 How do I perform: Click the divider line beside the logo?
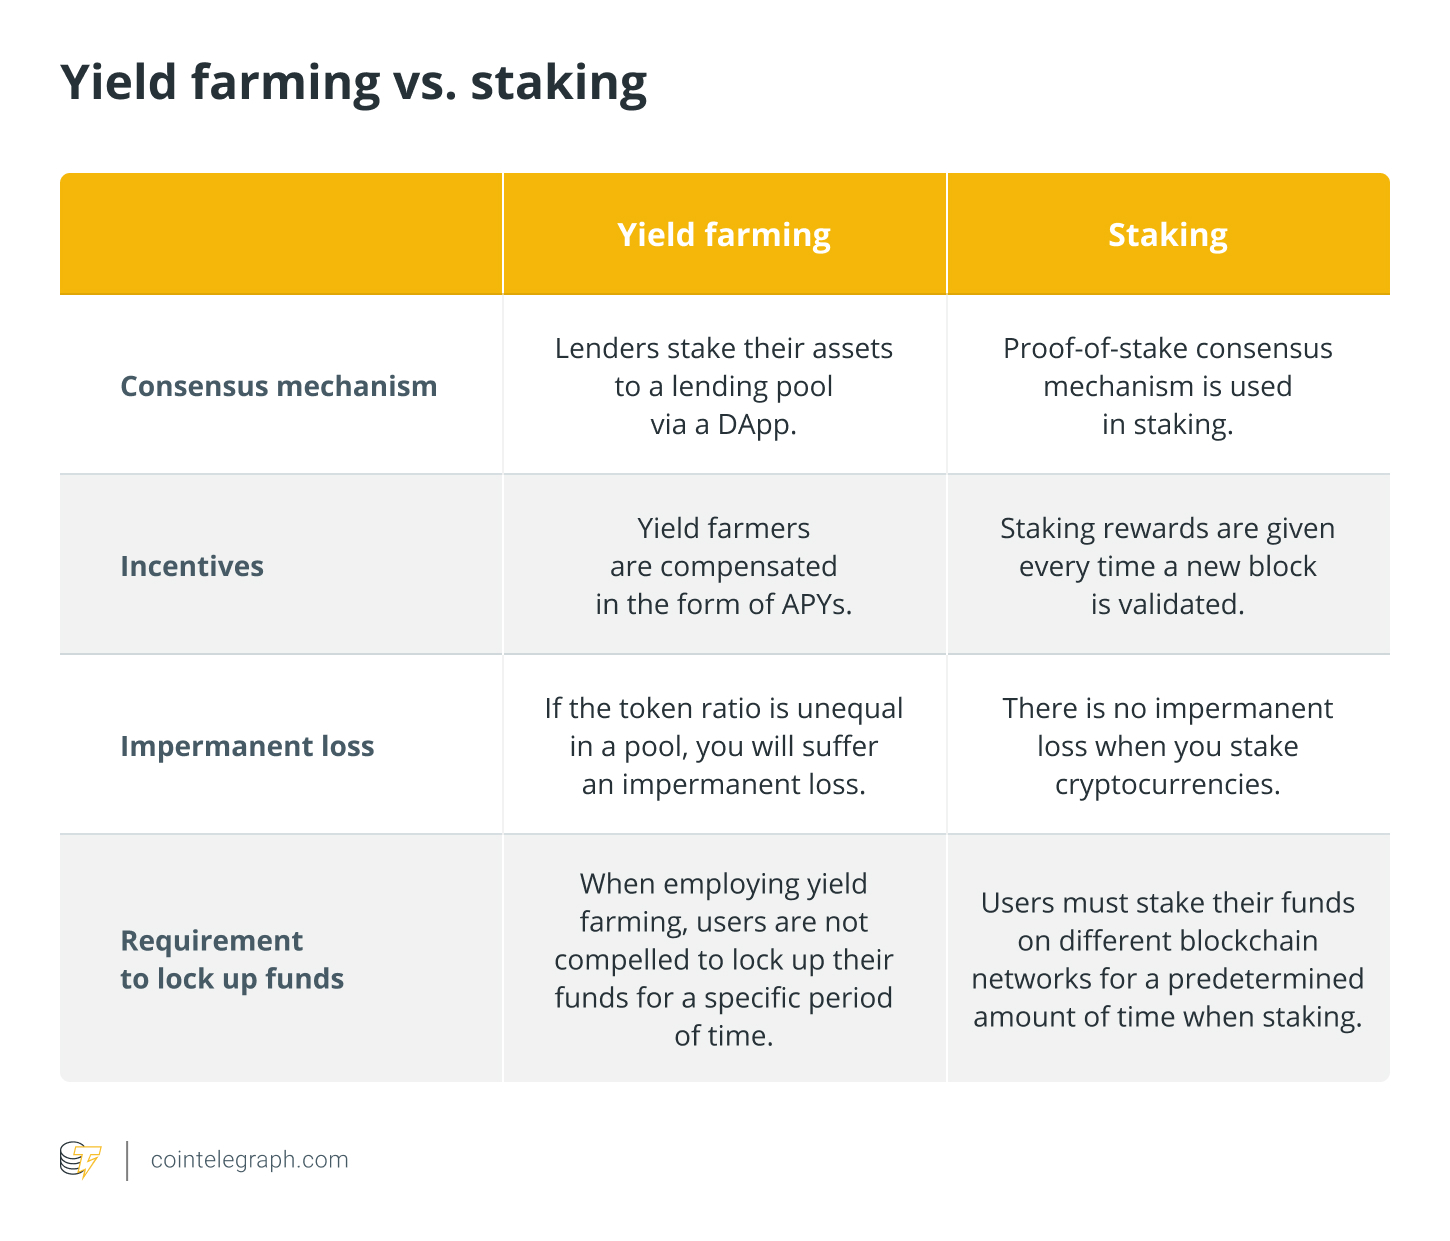[128, 1160]
